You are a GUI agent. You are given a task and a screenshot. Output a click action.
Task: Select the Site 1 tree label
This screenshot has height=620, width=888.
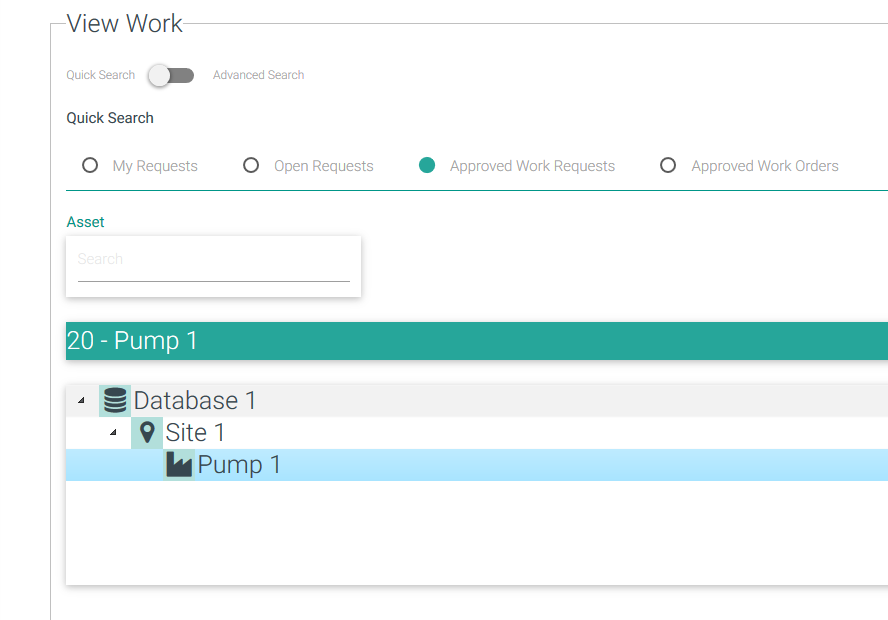[195, 433]
